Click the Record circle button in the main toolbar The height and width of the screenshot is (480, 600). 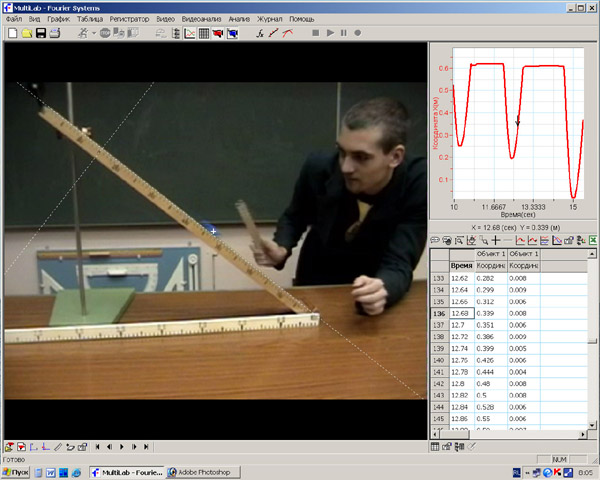pos(357,33)
